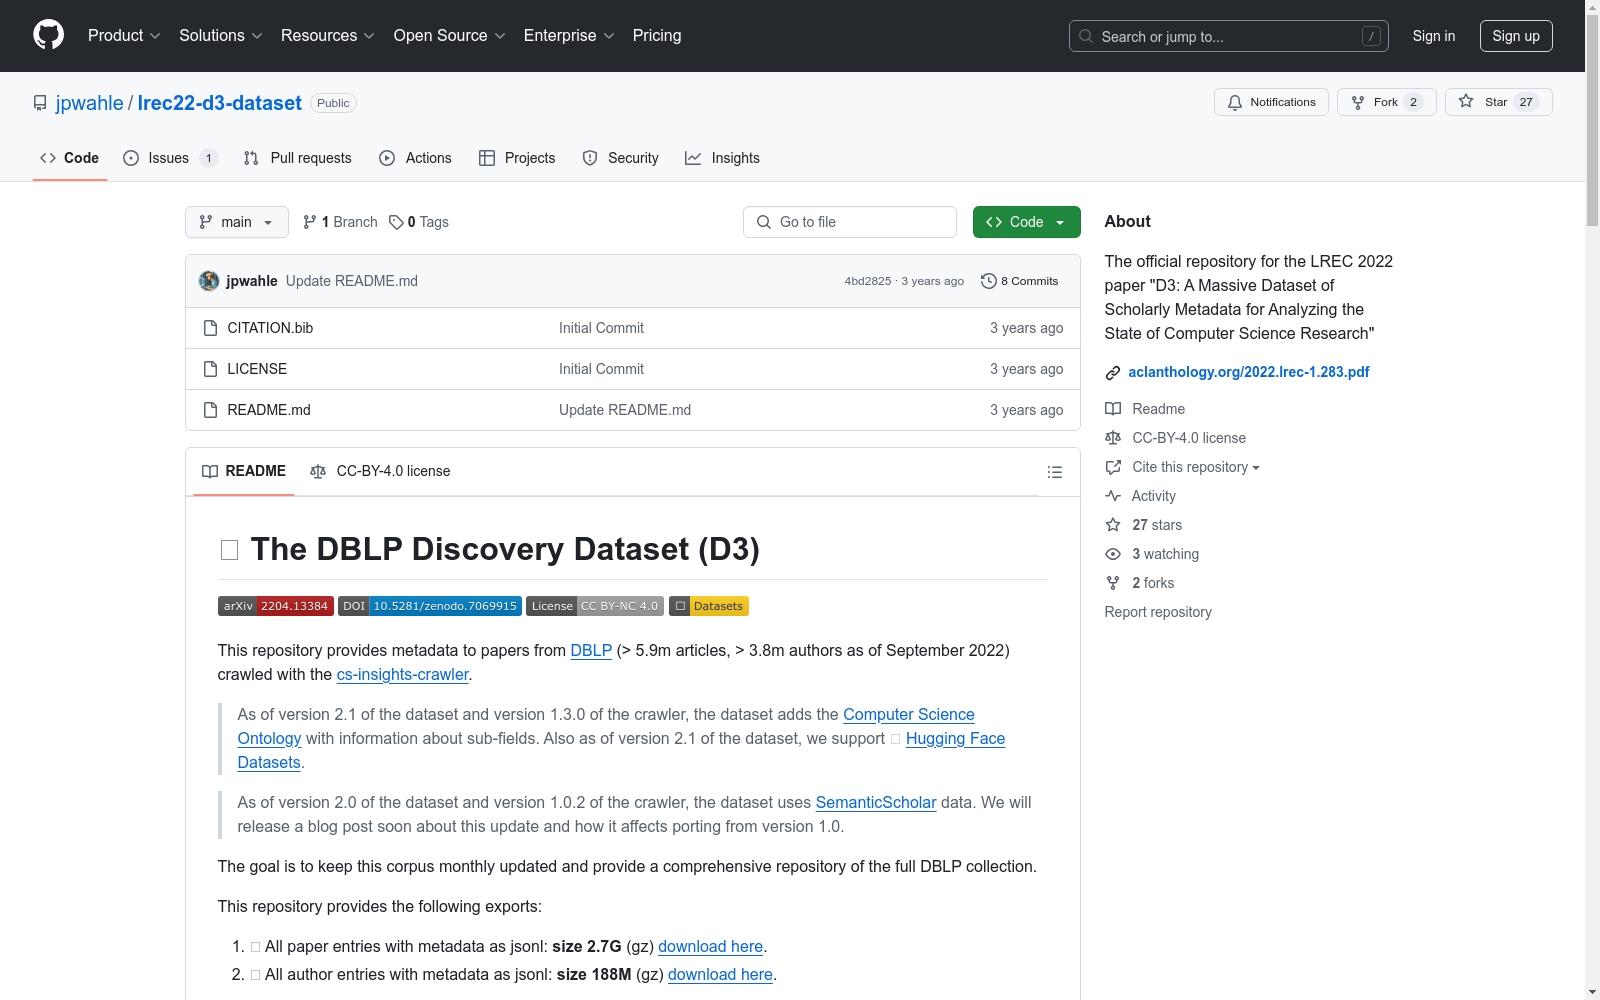Open the Pricing page

pos(657,36)
